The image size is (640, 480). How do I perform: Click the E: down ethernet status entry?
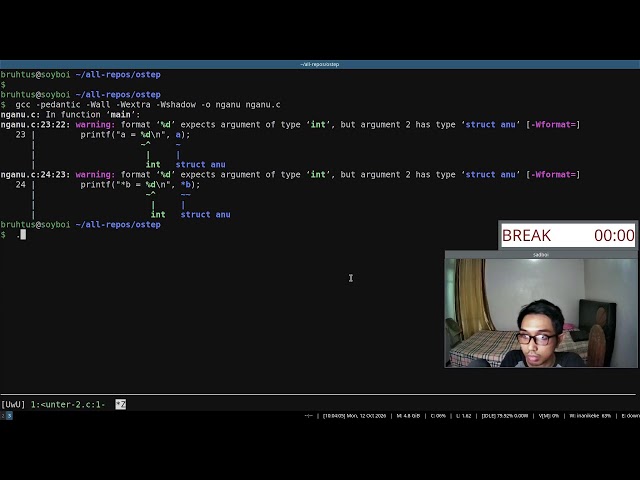(x=631, y=416)
